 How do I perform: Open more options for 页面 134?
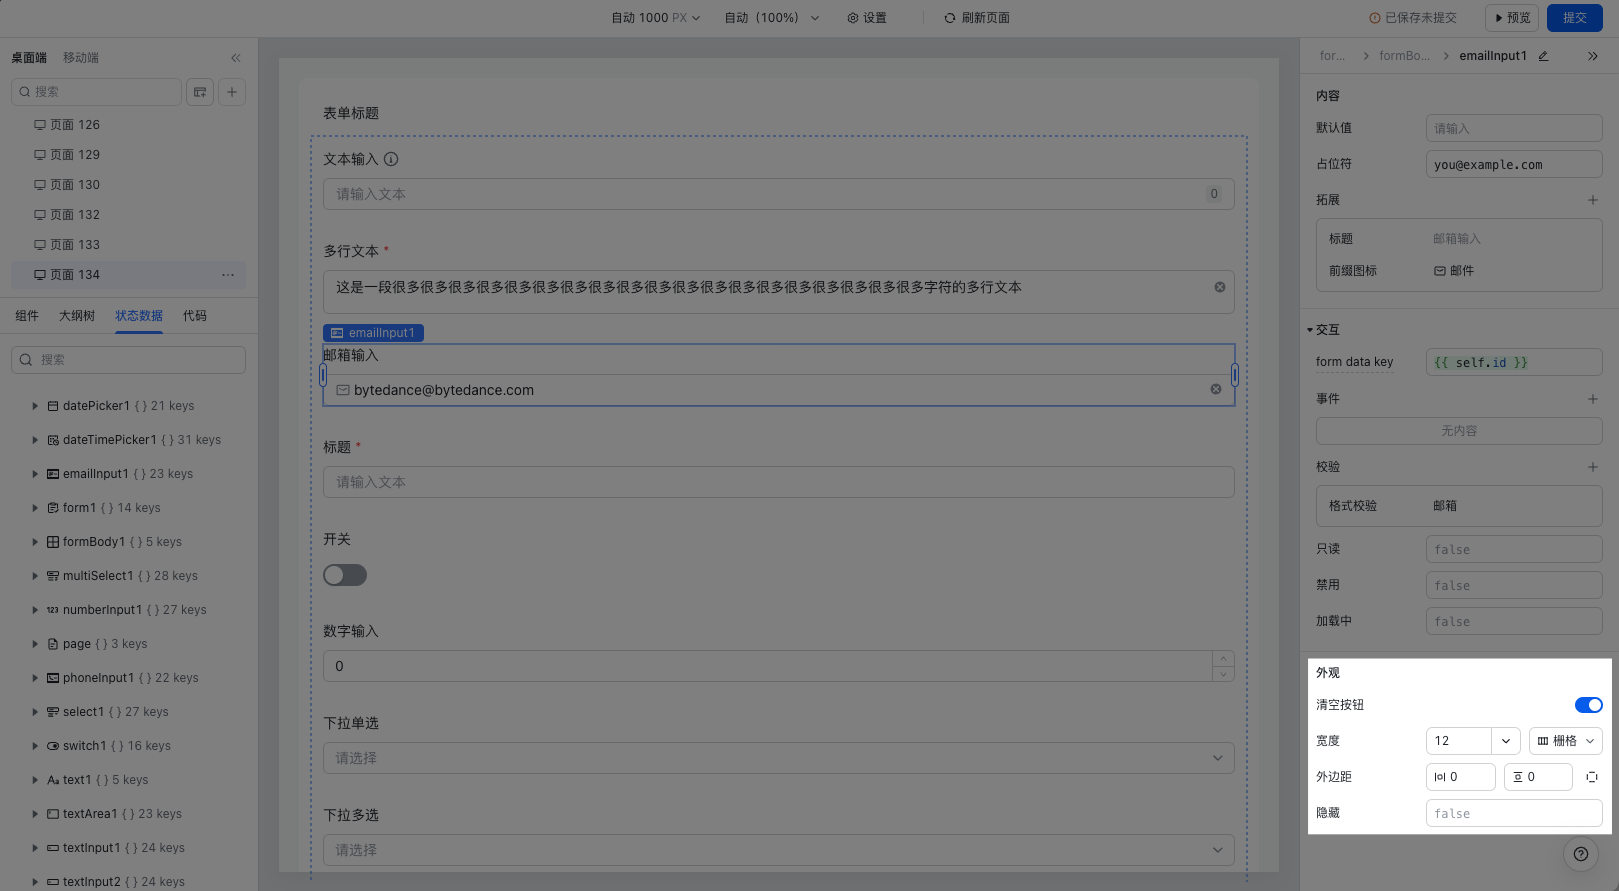[x=228, y=275]
